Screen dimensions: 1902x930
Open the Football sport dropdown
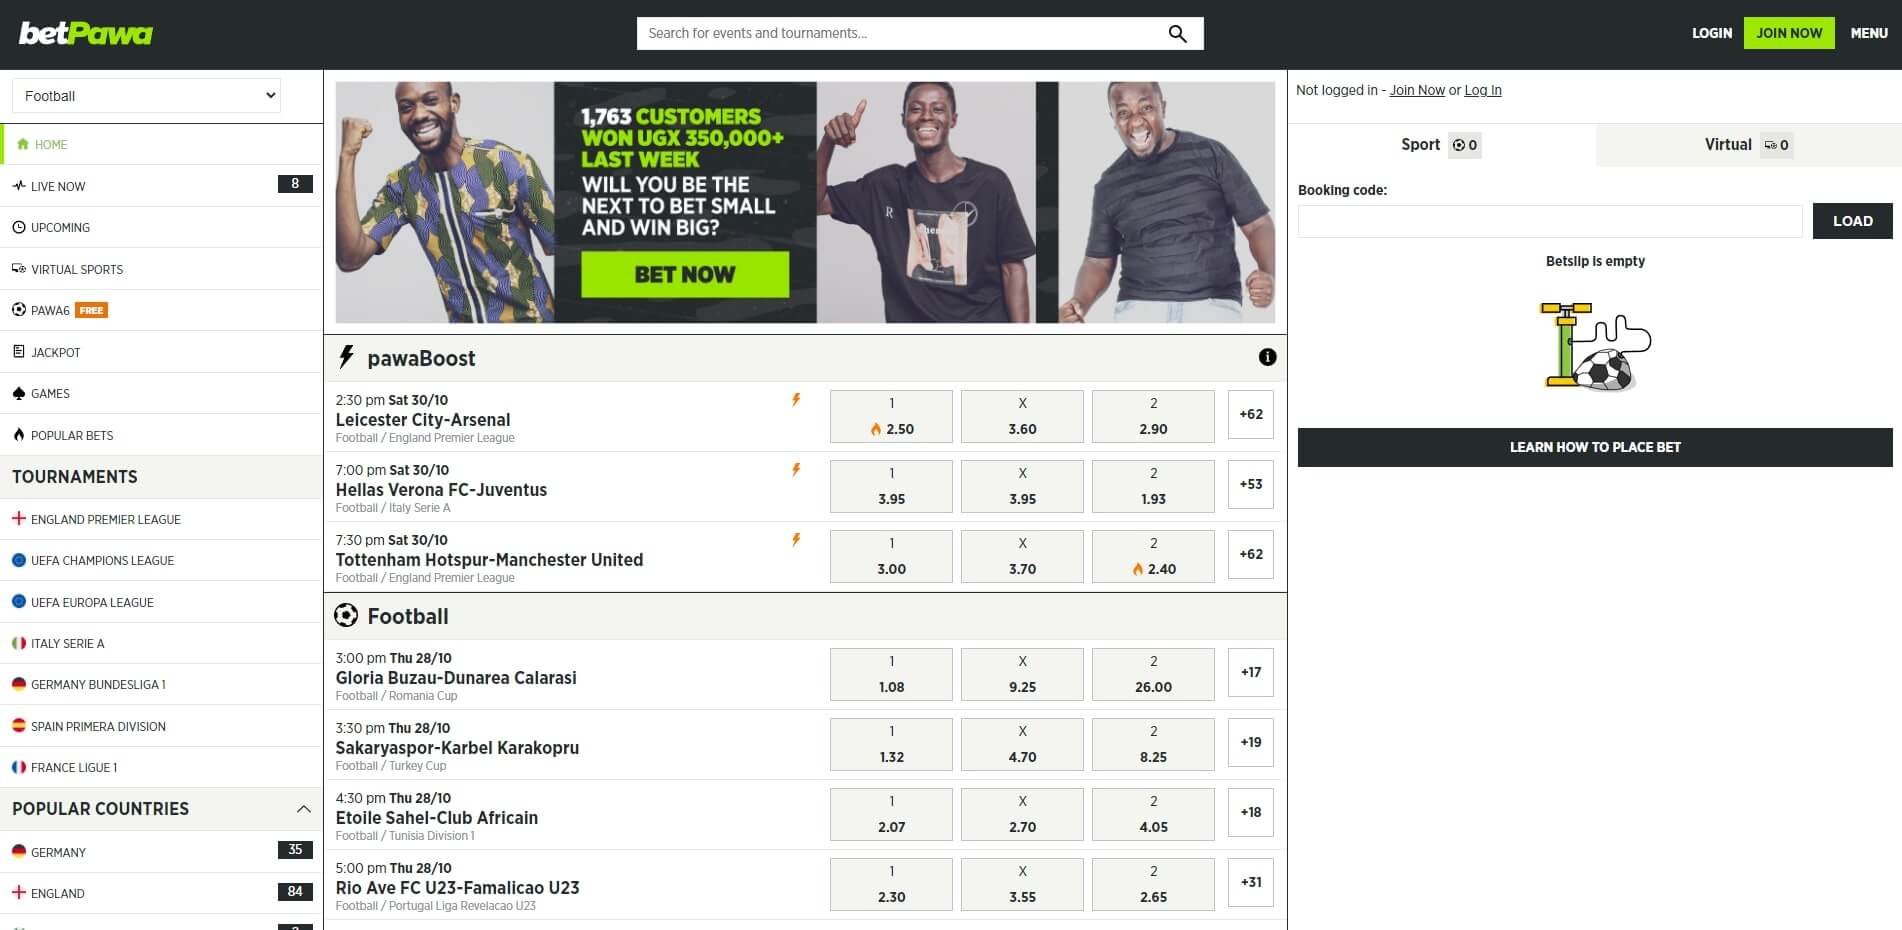[x=146, y=96]
